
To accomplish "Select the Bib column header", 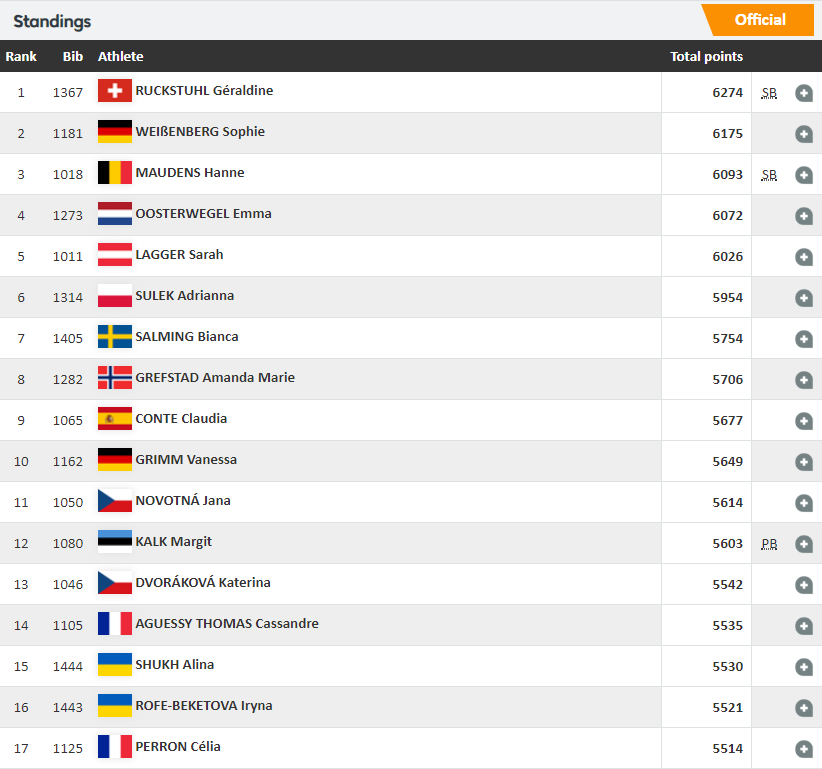I will point(73,56).
